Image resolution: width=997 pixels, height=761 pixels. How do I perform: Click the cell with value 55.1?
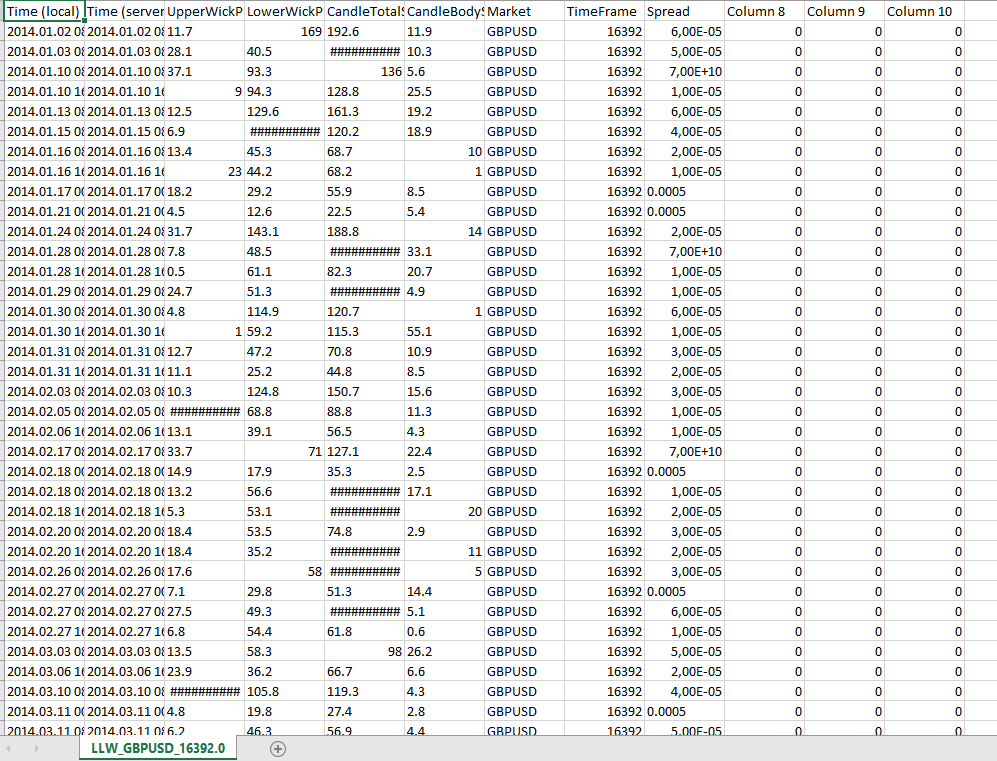pos(445,332)
